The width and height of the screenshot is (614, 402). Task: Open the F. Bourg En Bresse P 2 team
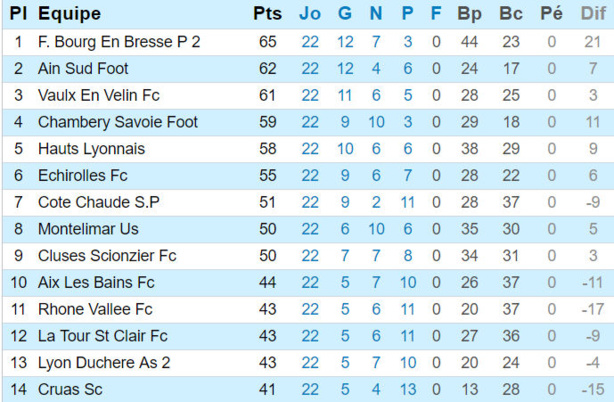point(119,42)
